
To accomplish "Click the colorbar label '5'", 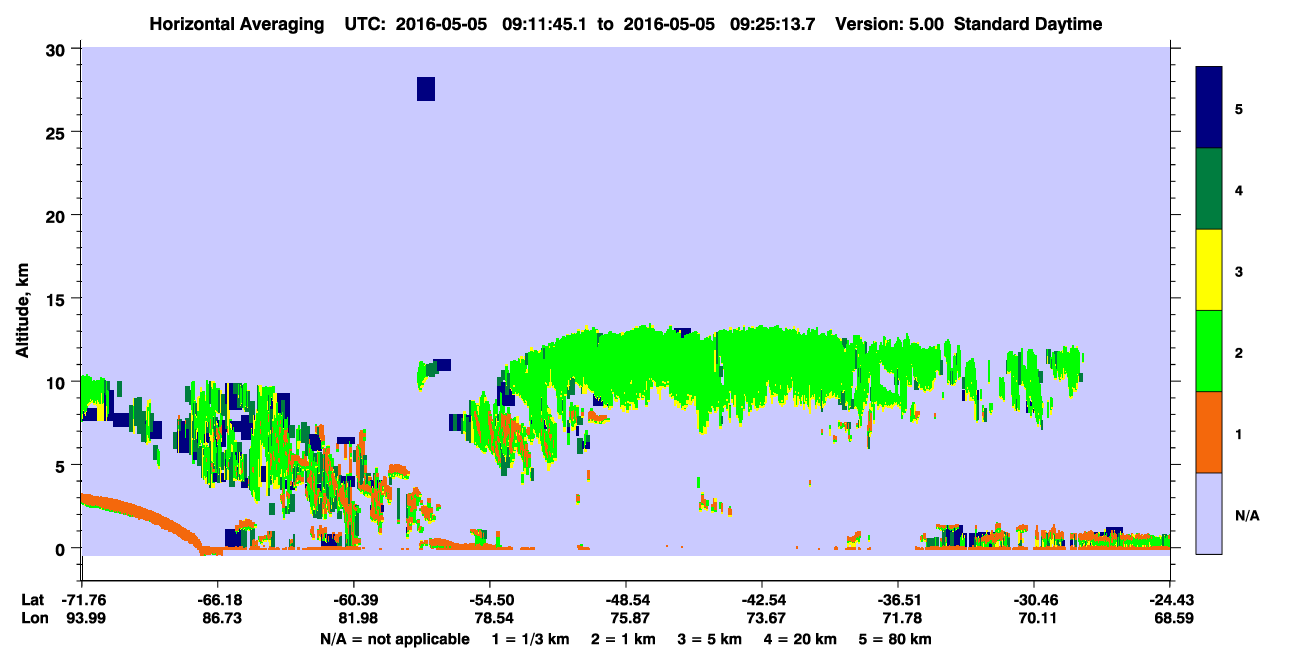I will 1239,108.
